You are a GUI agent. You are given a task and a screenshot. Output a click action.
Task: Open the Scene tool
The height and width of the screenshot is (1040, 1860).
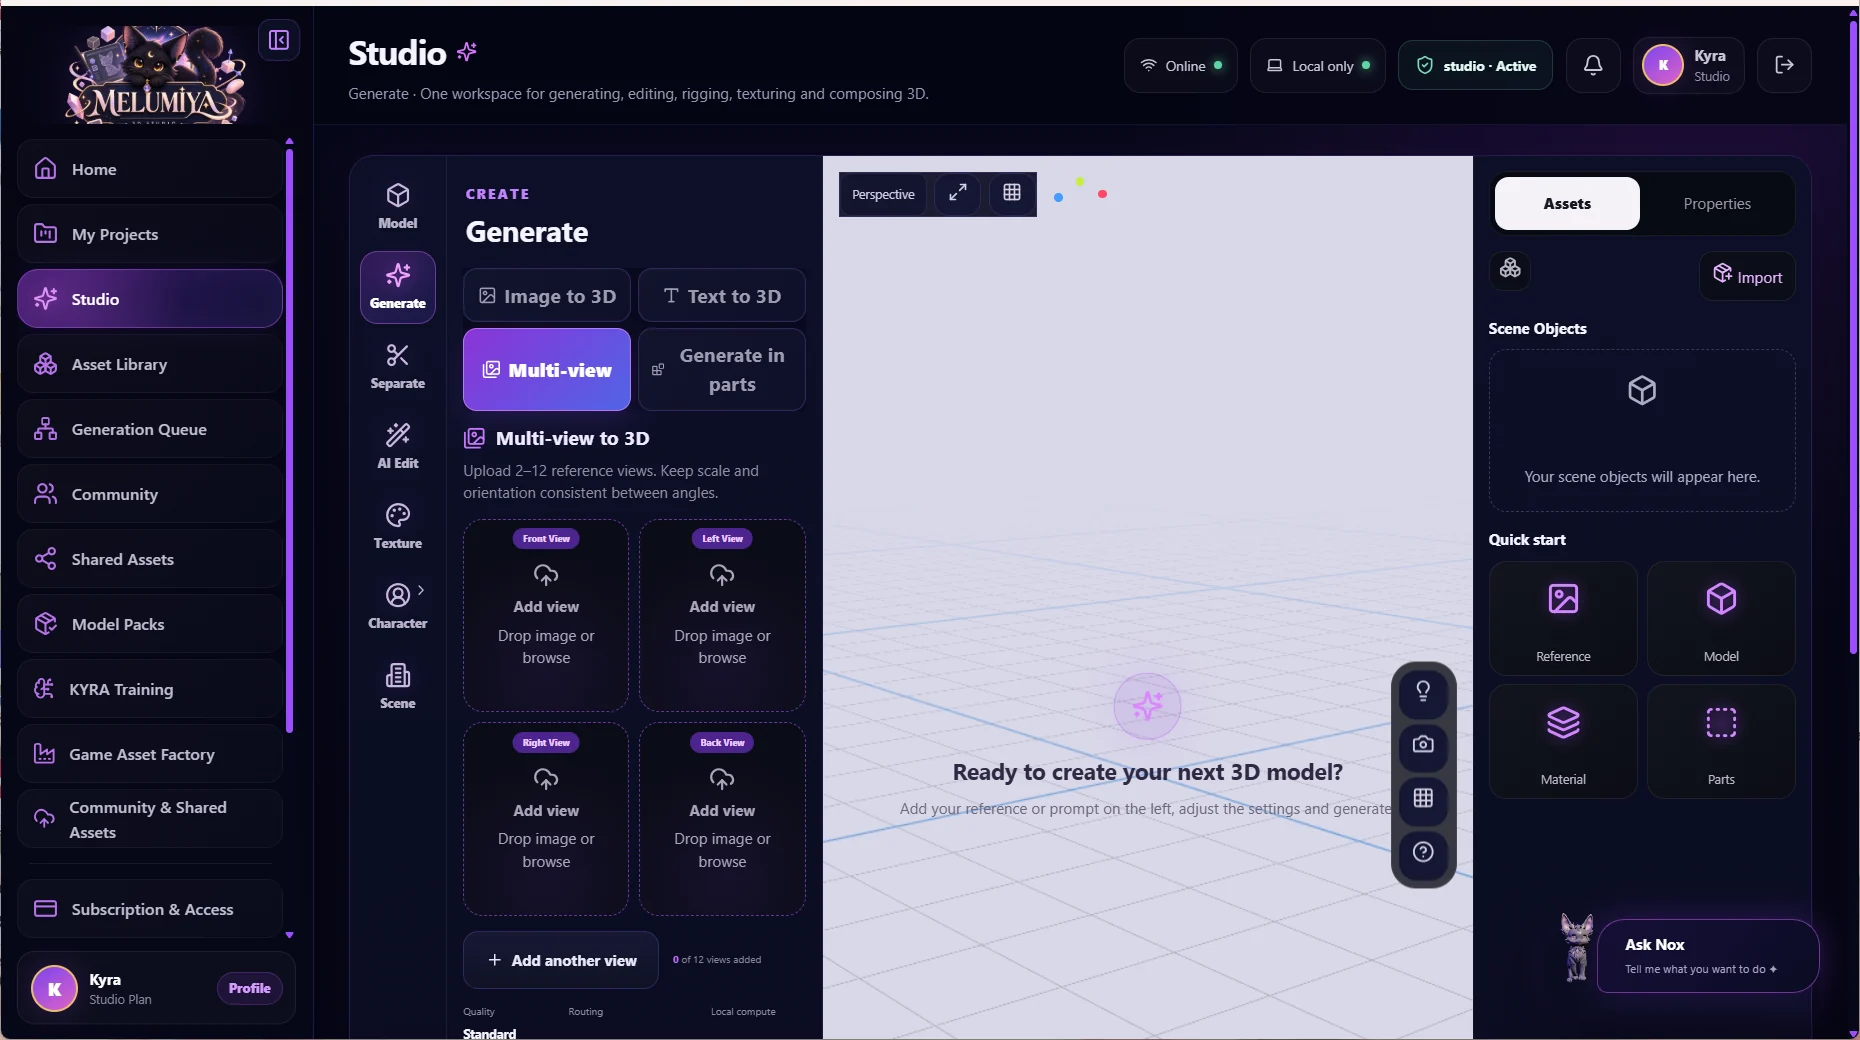398,686
